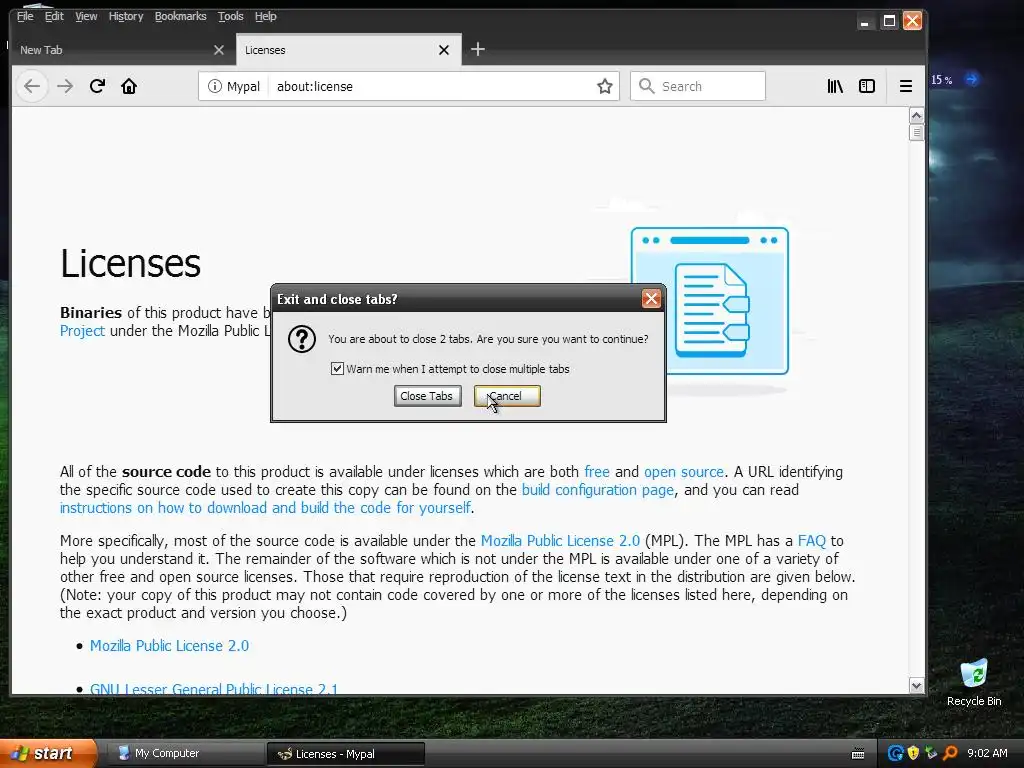Open the on-screen keyboard taskbar icon
The height and width of the screenshot is (768, 1024).
(858, 754)
